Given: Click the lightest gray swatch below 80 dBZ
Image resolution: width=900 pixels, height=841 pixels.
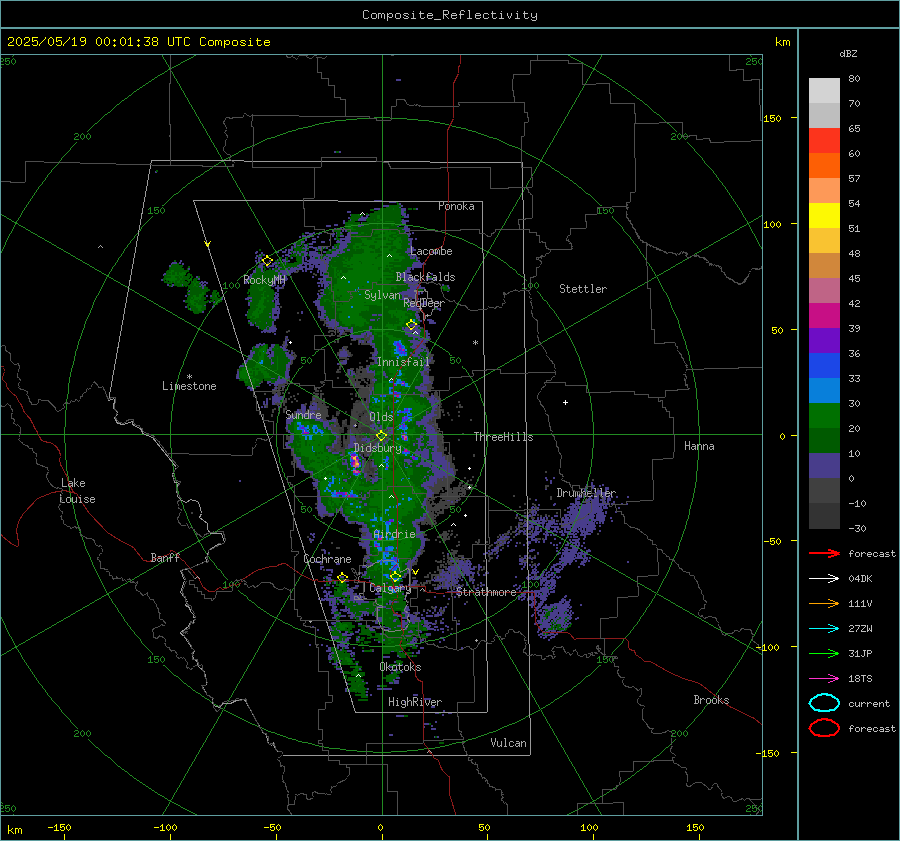Looking at the screenshot, I should point(824,91).
